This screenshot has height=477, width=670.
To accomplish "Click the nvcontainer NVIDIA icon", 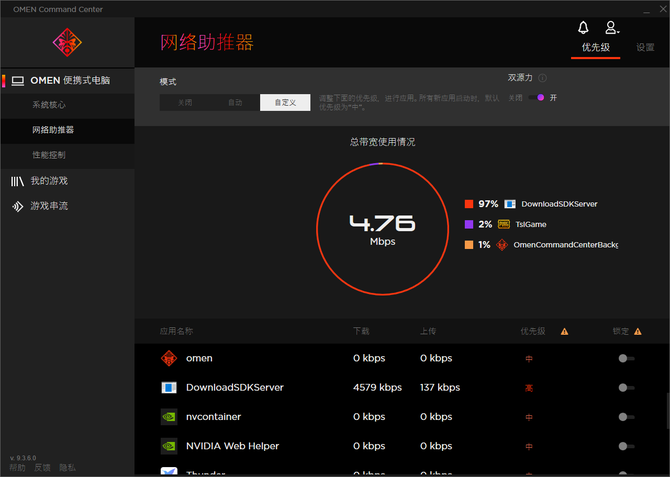I will [169, 417].
